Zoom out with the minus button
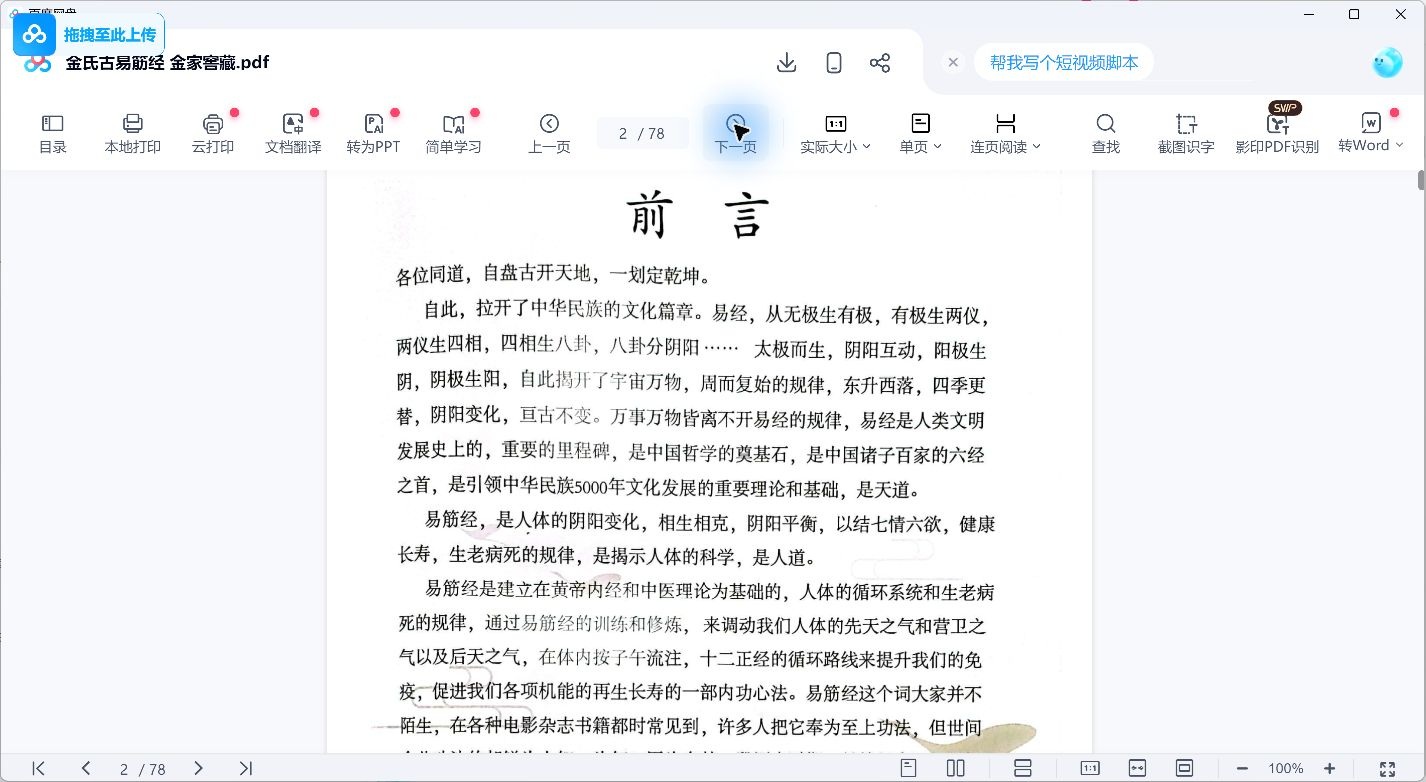The width and height of the screenshot is (1426, 782). pyautogui.click(x=1242, y=768)
